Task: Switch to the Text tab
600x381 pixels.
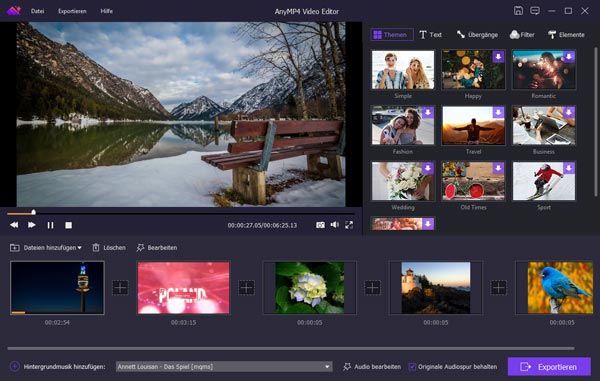Action: pos(430,35)
